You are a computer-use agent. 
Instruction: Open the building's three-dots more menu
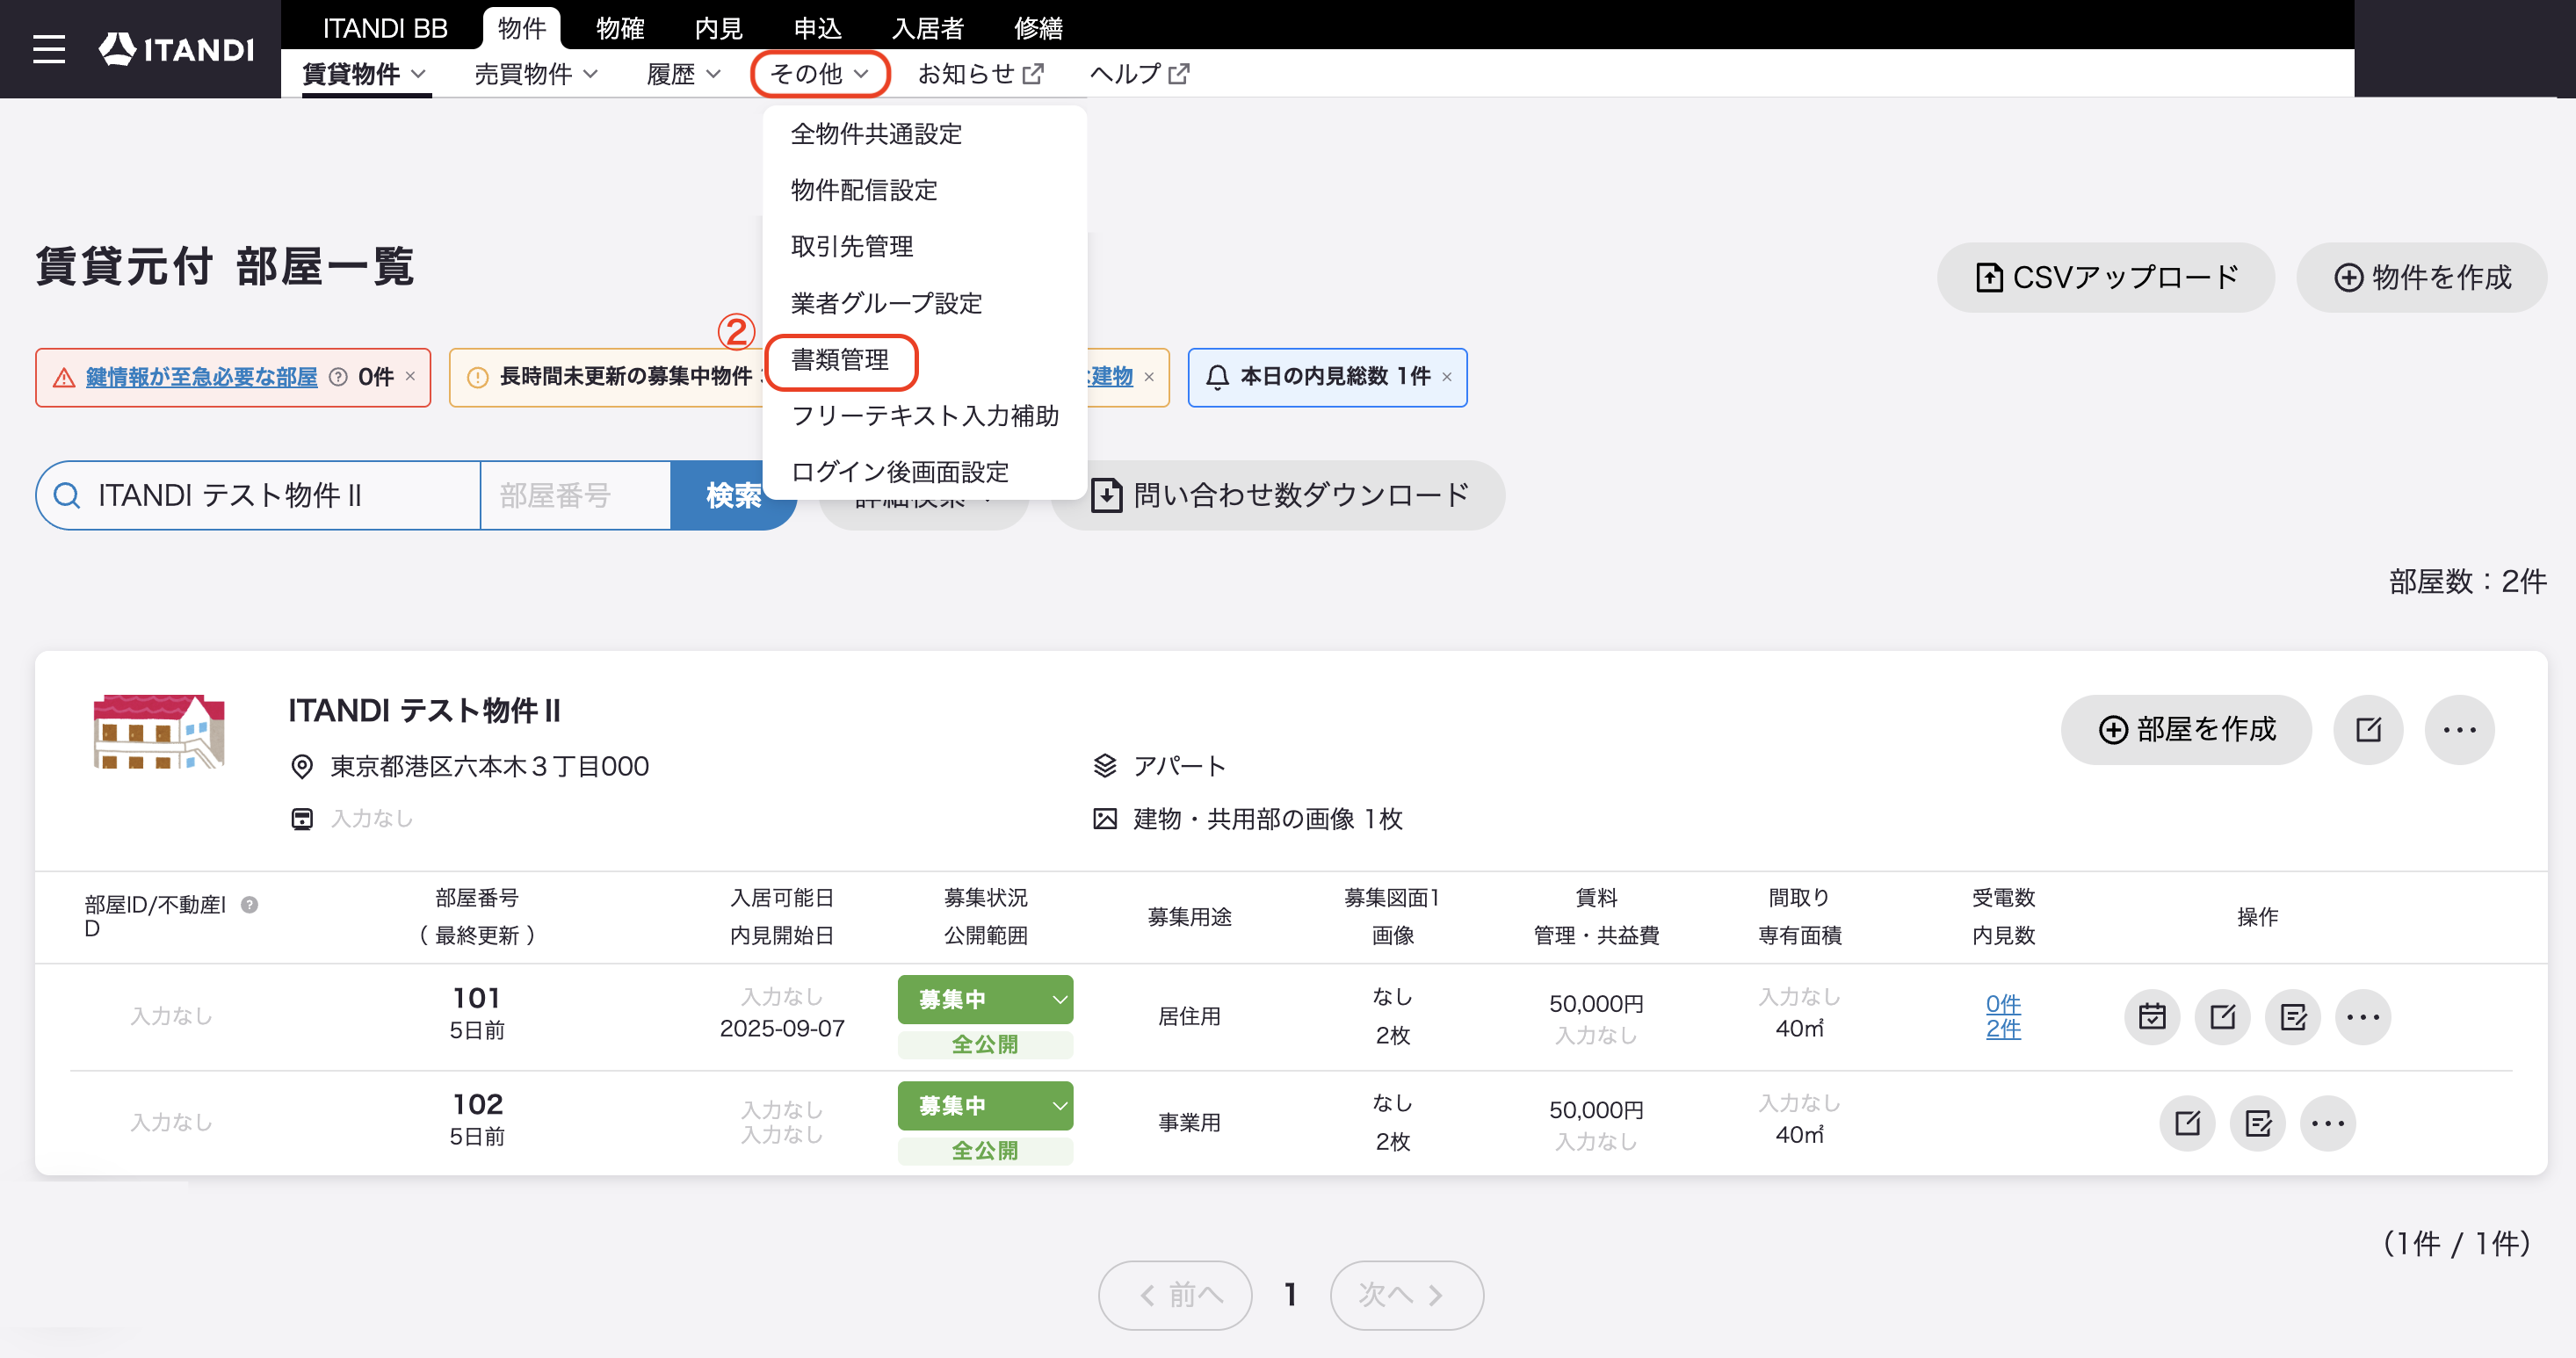(x=2459, y=729)
